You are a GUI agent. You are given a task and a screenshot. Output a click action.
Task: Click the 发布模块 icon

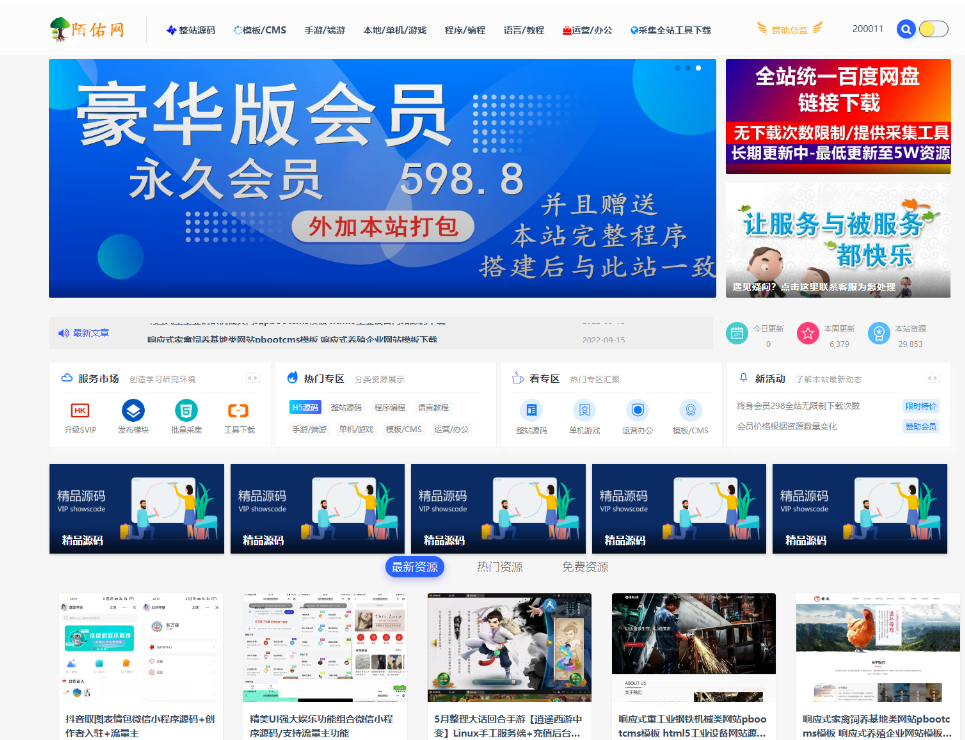[x=133, y=410]
